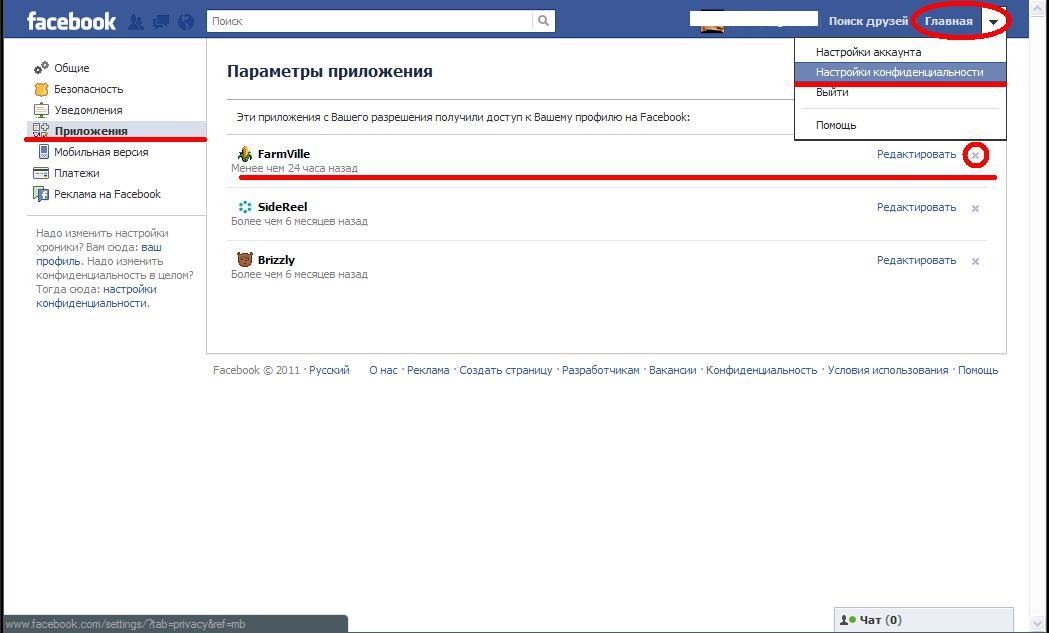Open Мобильная версия settings

coord(101,153)
